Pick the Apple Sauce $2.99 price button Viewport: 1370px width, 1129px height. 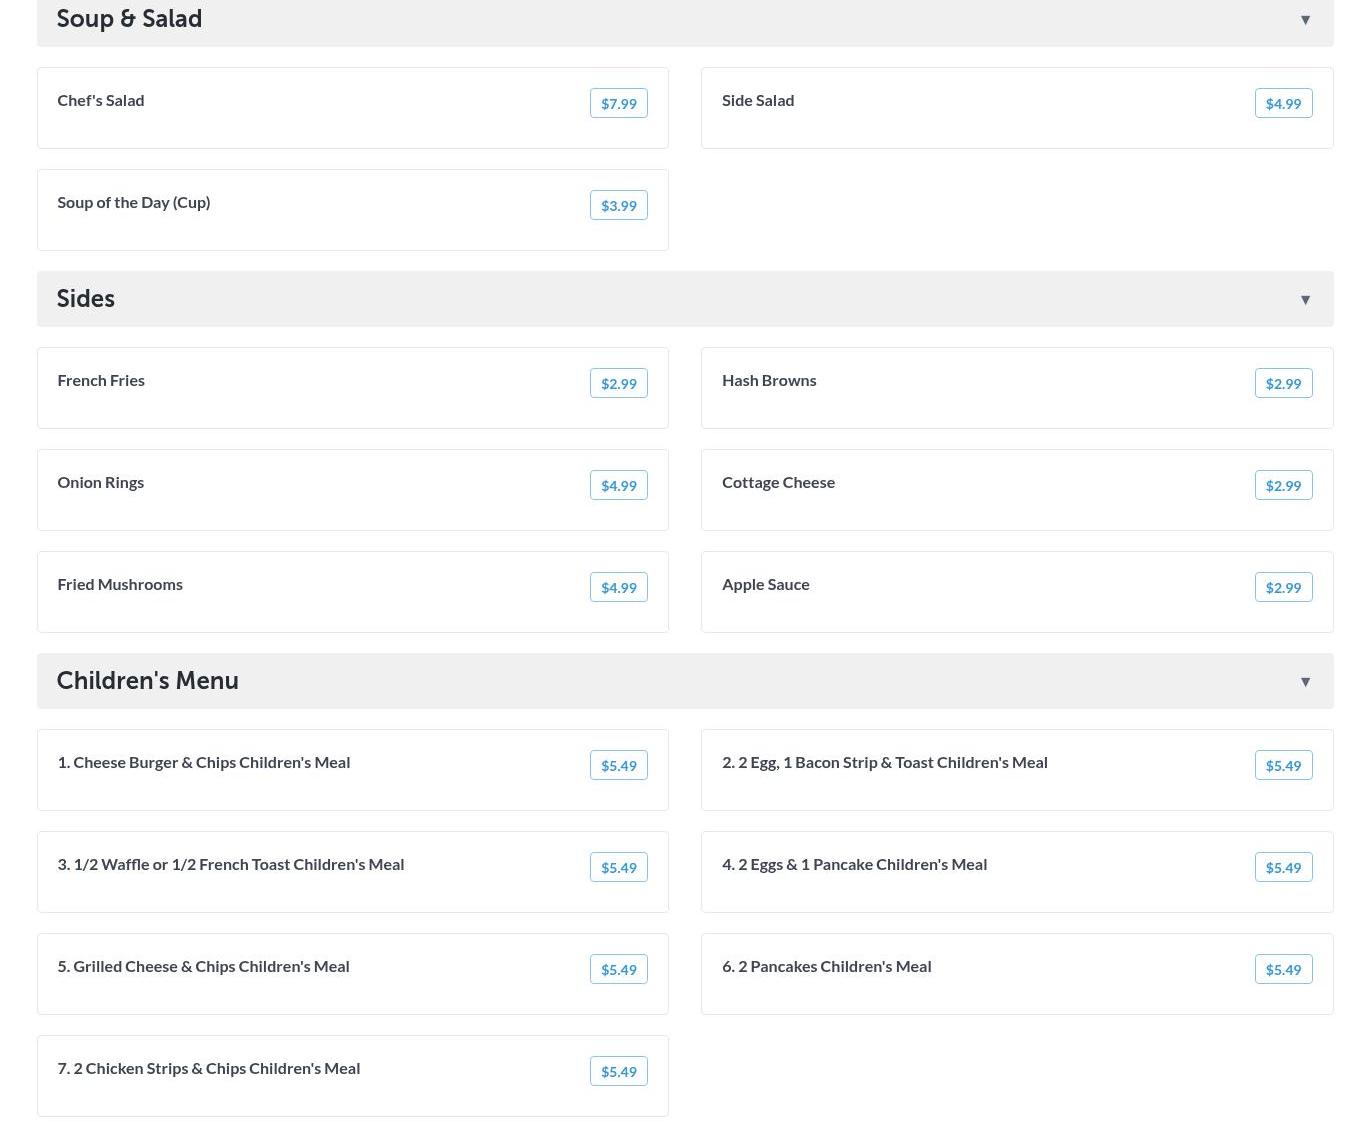(x=1283, y=588)
